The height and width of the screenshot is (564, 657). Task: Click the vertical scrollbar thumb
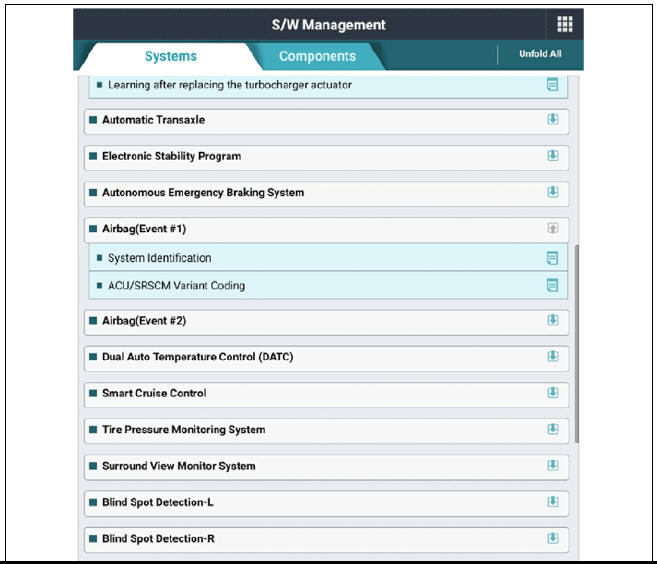[577, 344]
